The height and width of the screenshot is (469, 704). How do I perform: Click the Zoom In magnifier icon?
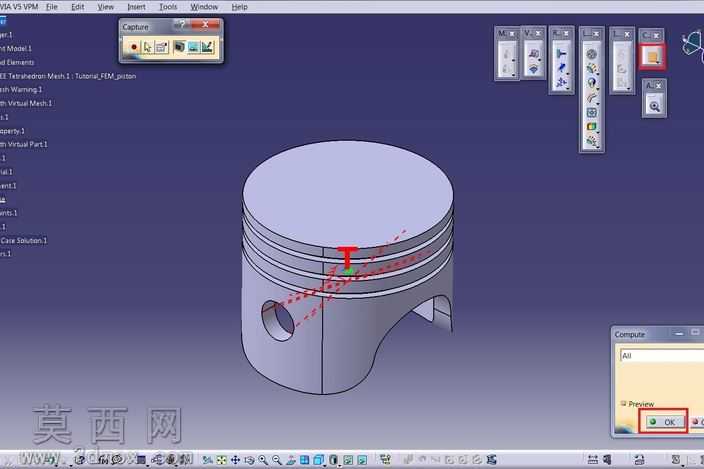(263, 460)
